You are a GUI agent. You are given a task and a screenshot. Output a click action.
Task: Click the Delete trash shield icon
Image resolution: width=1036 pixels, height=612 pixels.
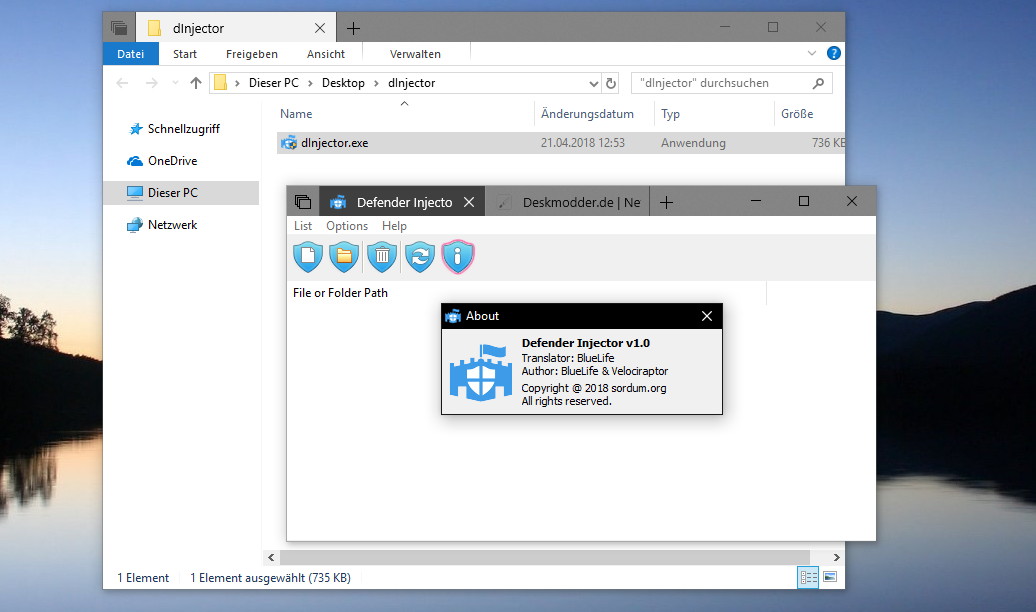(382, 256)
